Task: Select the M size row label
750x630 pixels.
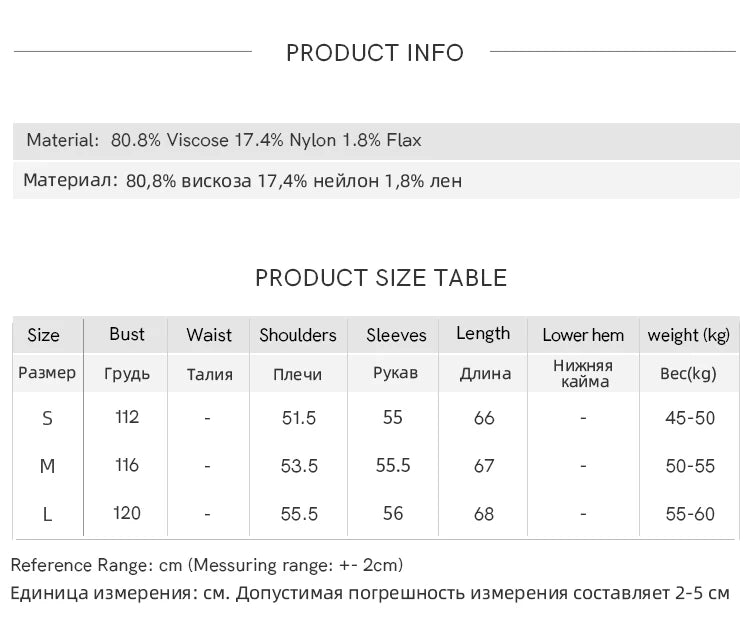Action: [47, 466]
